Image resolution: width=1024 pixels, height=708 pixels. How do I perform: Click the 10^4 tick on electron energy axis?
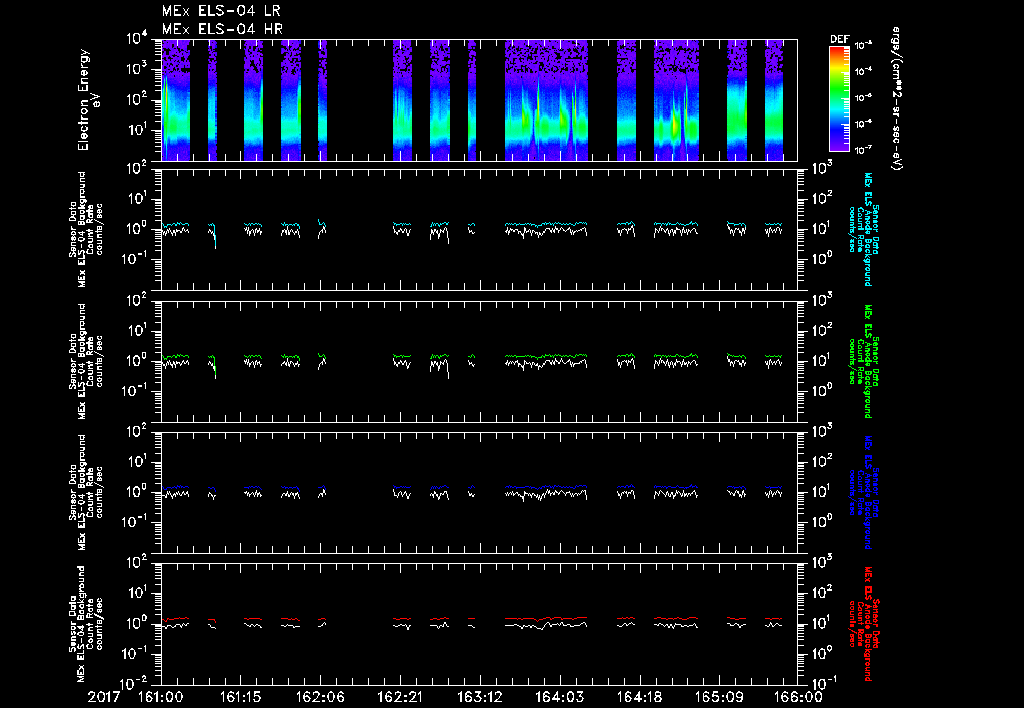pos(137,39)
